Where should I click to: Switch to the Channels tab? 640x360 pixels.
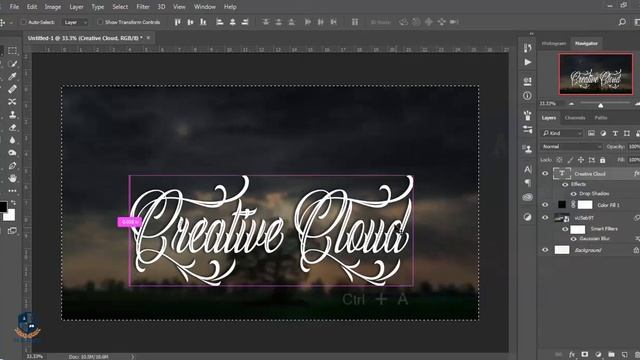click(x=575, y=118)
